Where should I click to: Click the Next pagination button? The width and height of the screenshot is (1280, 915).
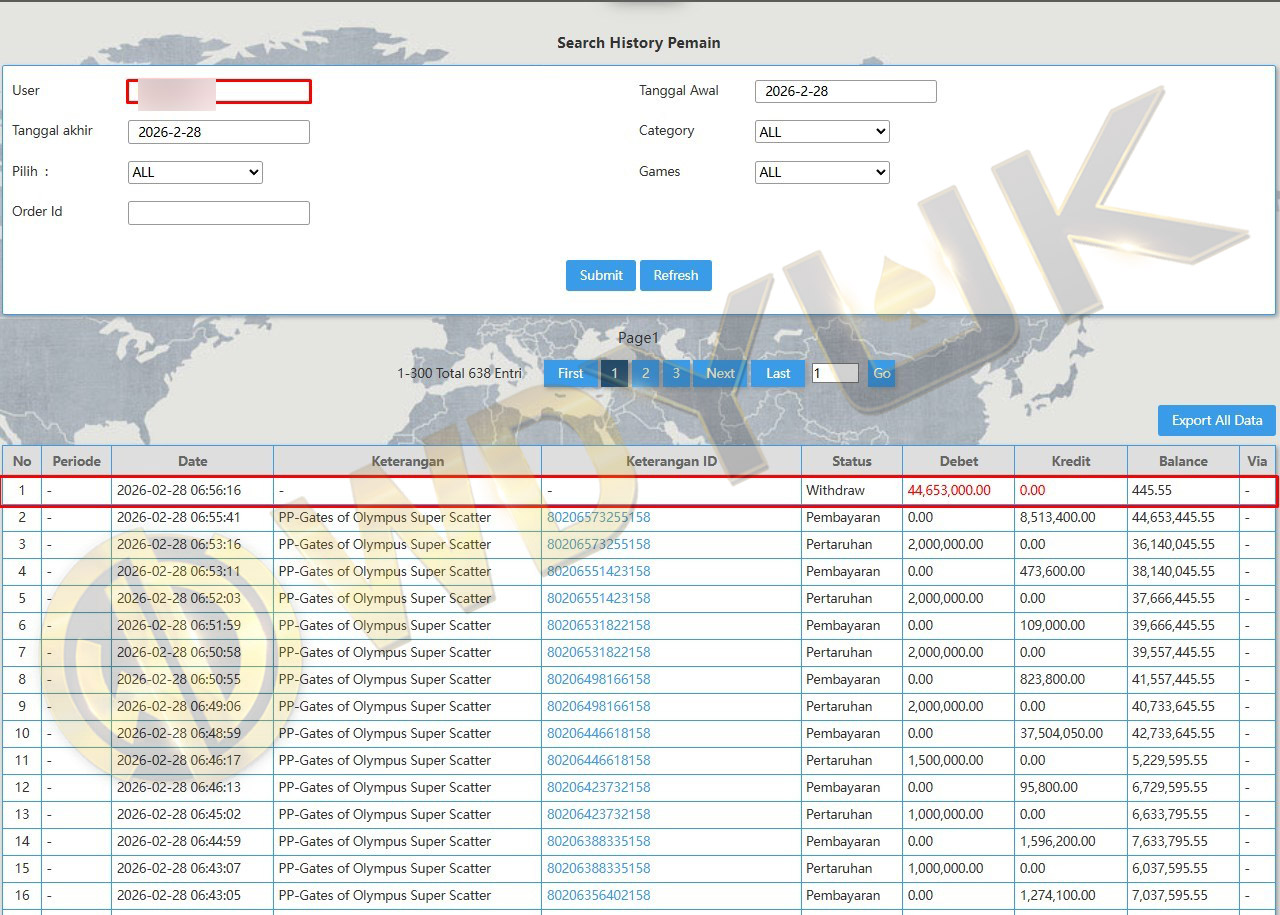pos(720,373)
